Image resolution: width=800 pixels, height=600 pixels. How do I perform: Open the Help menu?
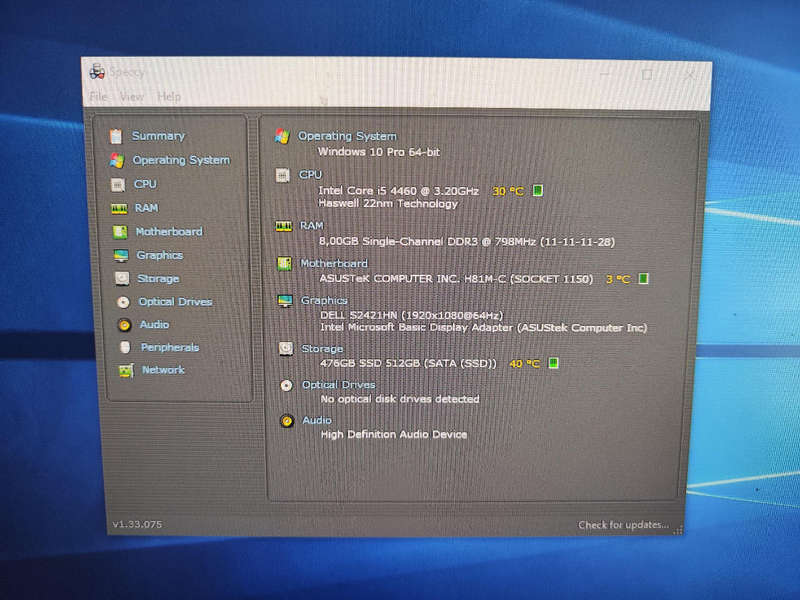(169, 96)
